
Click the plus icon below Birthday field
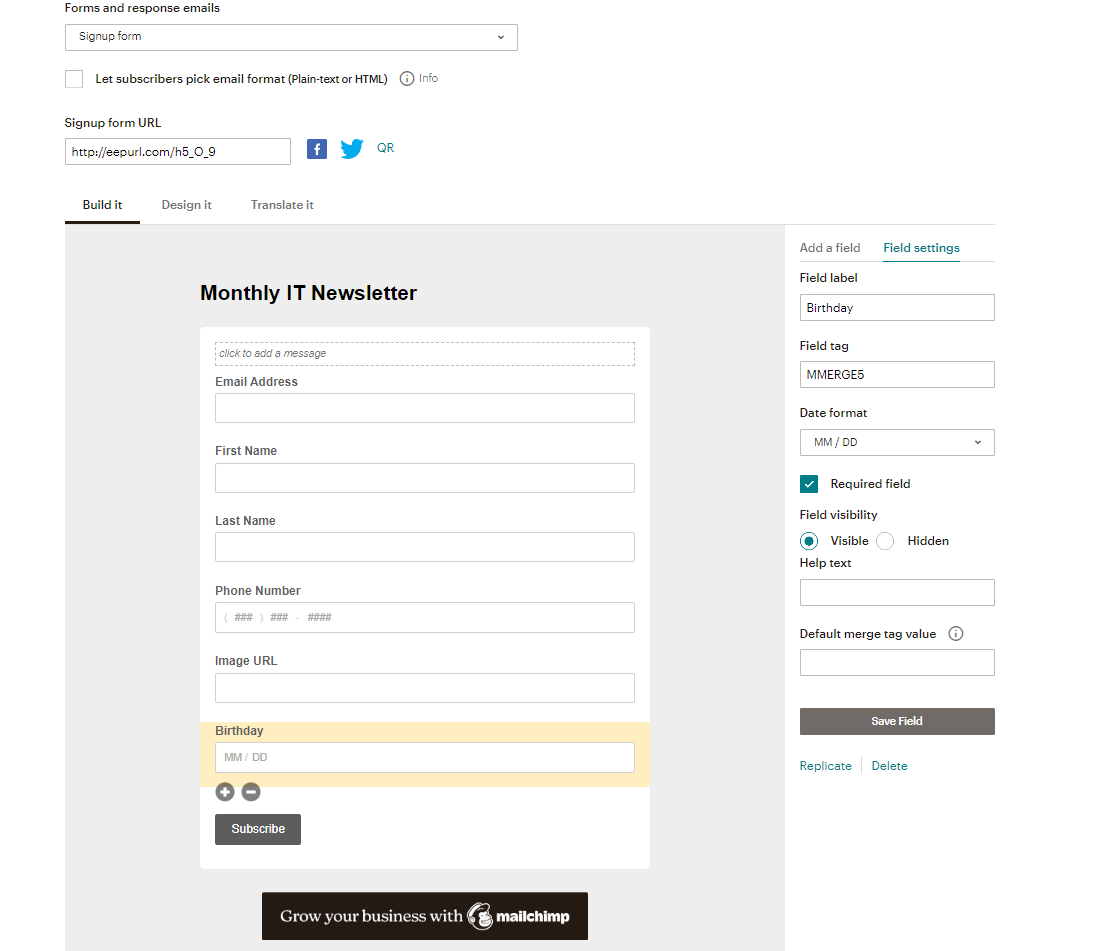coord(225,792)
